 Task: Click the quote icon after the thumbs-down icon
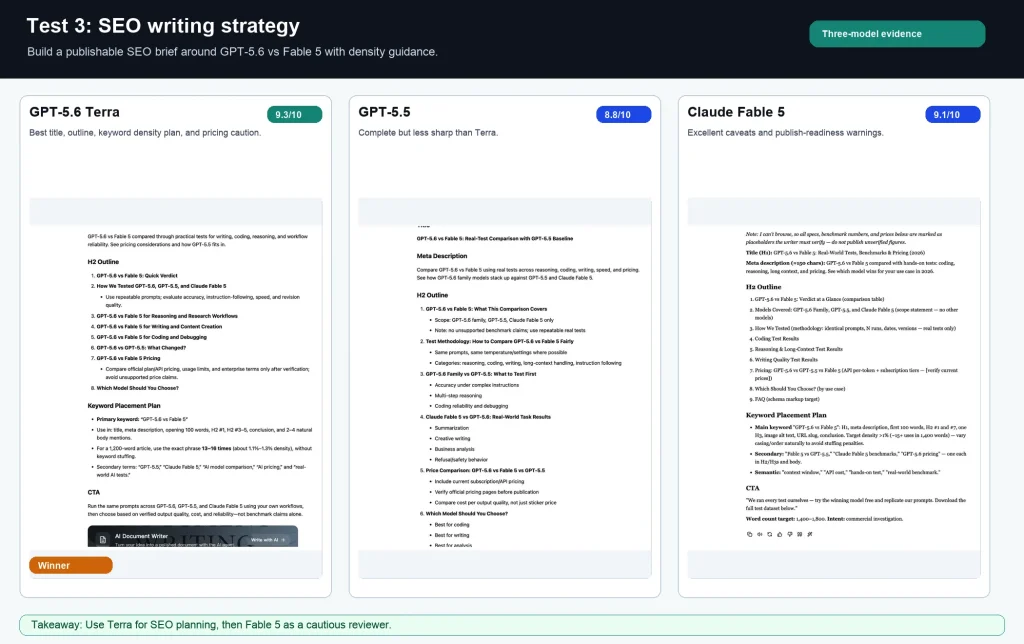799,534
